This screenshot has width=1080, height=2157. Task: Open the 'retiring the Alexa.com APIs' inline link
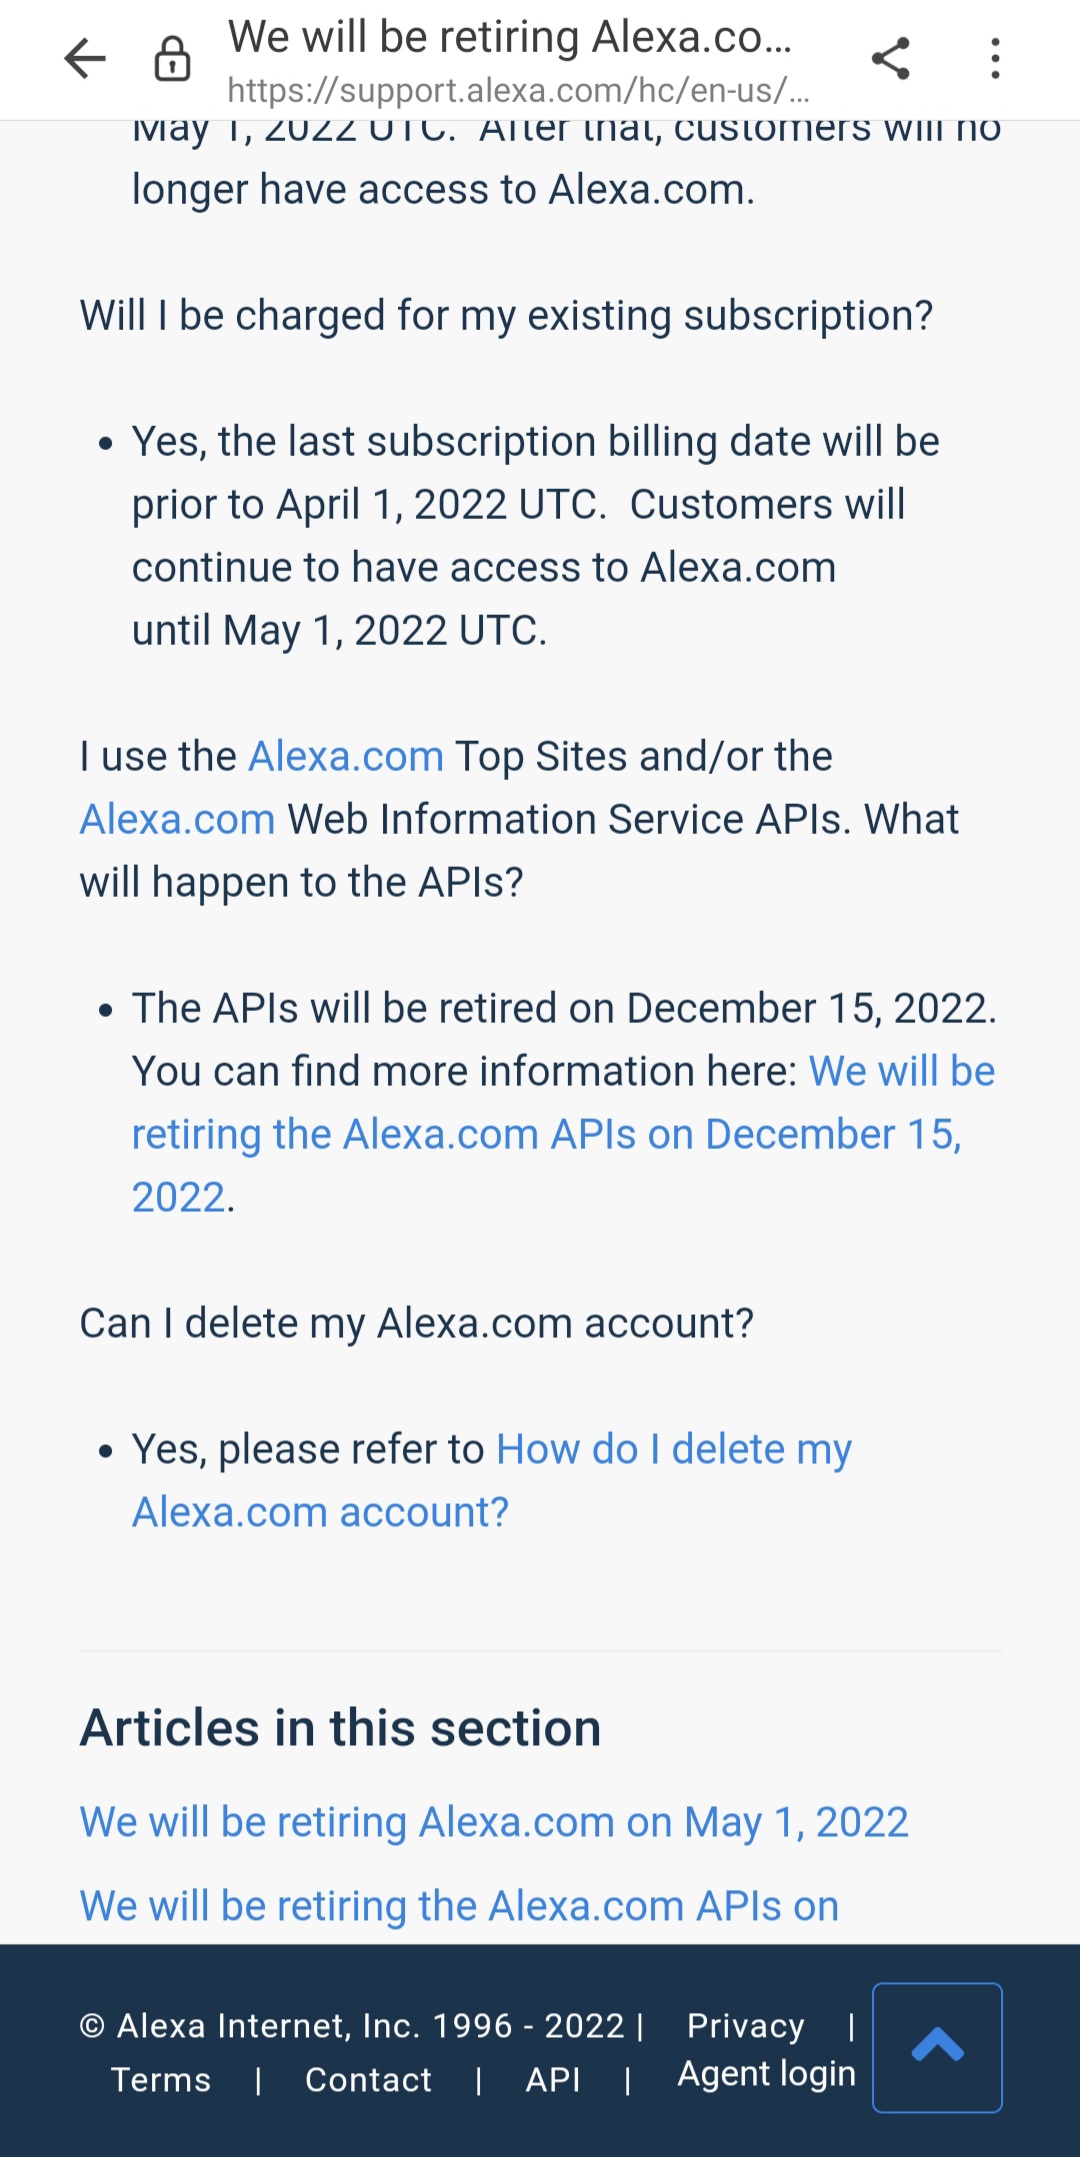point(546,1135)
